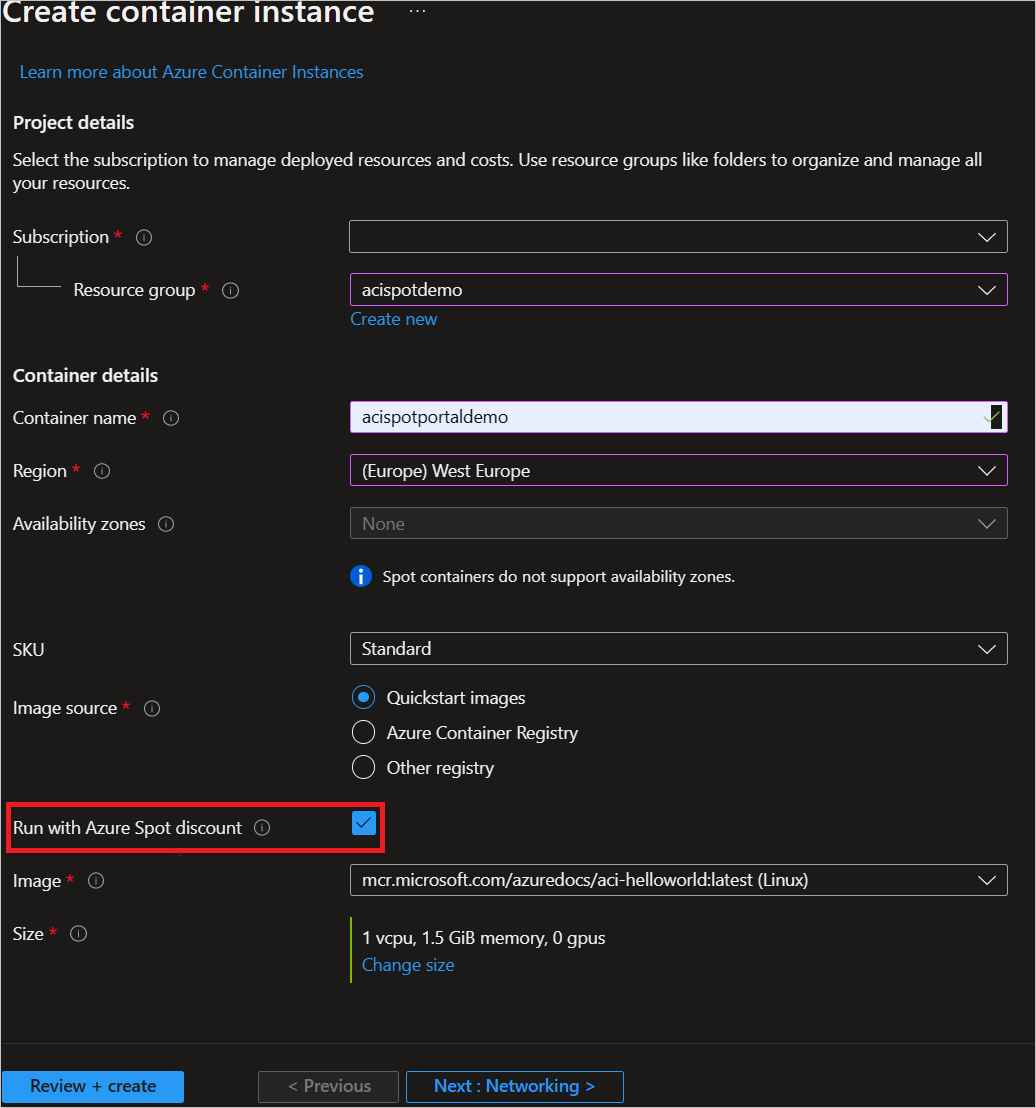The width and height of the screenshot is (1036, 1108).
Task: Click the Review + create button
Action: [x=93, y=1086]
